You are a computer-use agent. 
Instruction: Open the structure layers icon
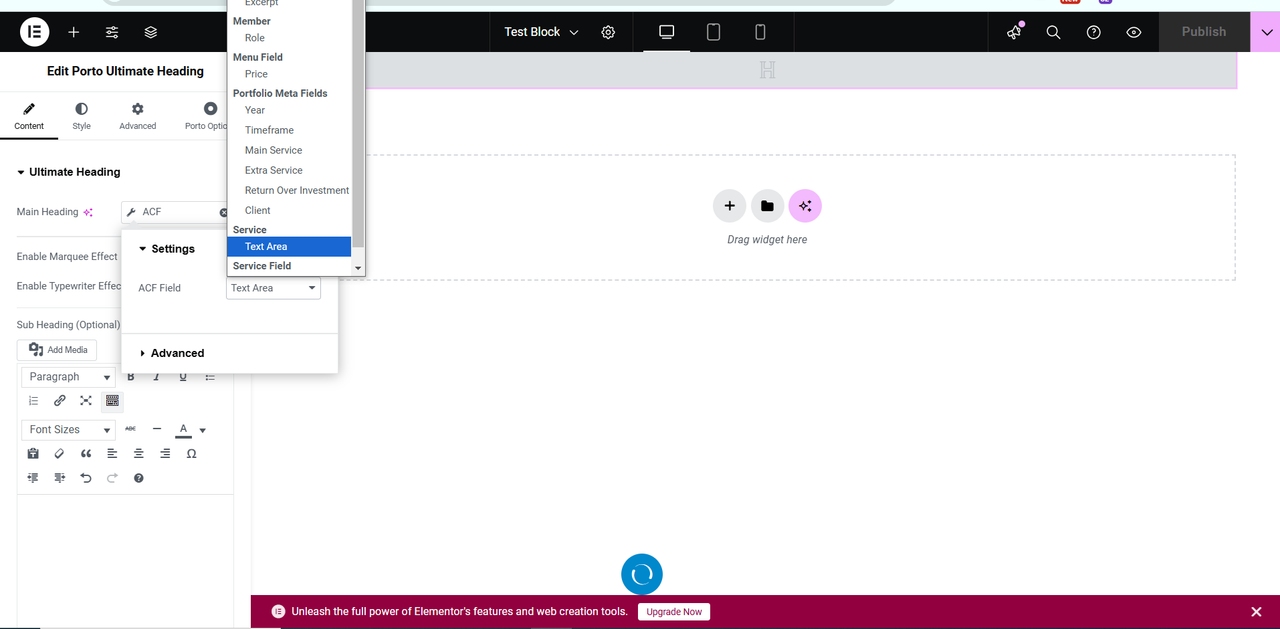point(151,32)
